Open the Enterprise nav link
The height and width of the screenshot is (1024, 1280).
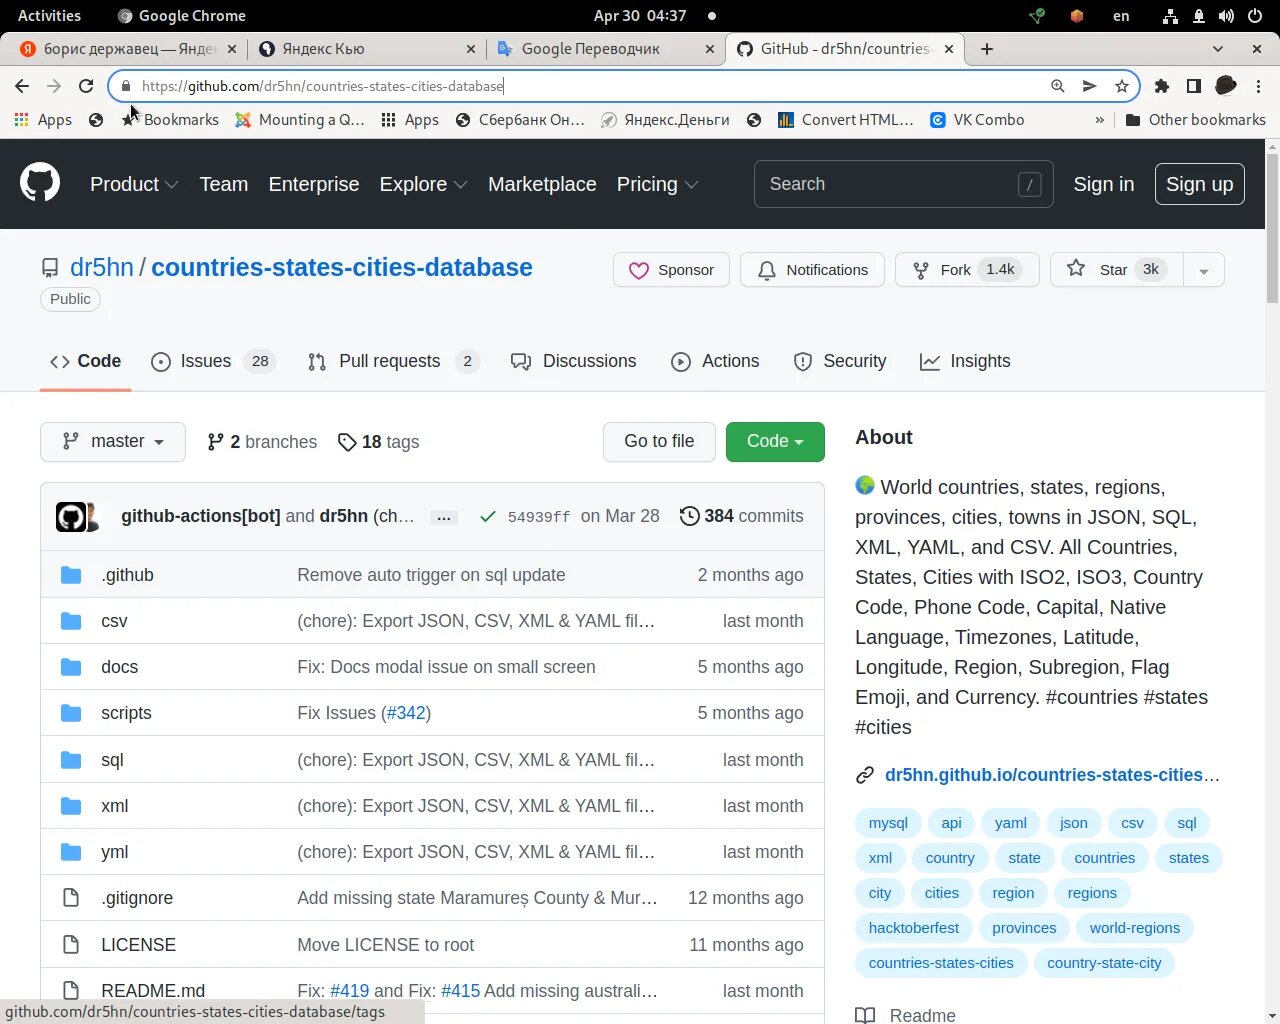[314, 184]
